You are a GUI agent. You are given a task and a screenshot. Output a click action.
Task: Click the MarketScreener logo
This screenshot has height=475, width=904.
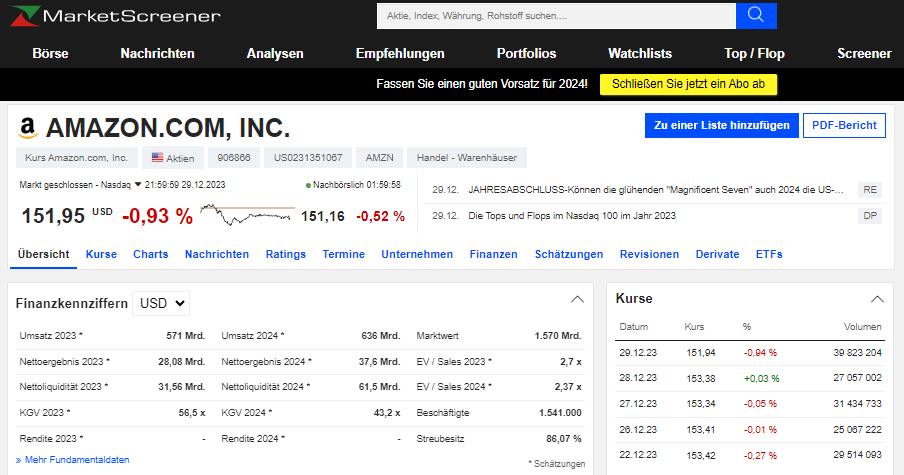click(x=115, y=16)
